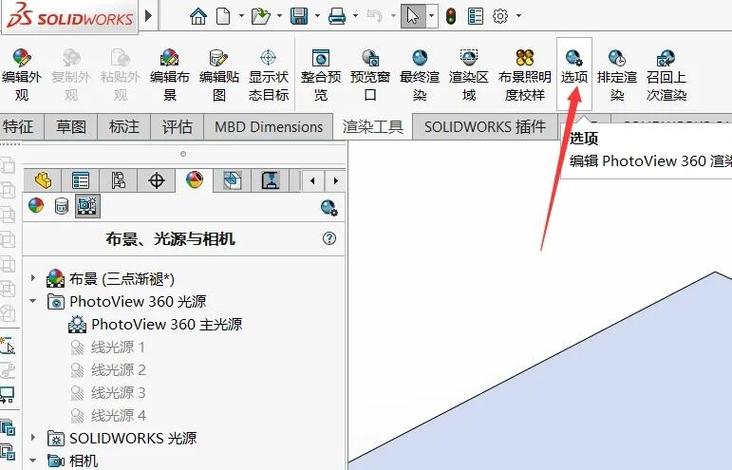Open PhotoView options icon in DisplayManager

pos(329,208)
